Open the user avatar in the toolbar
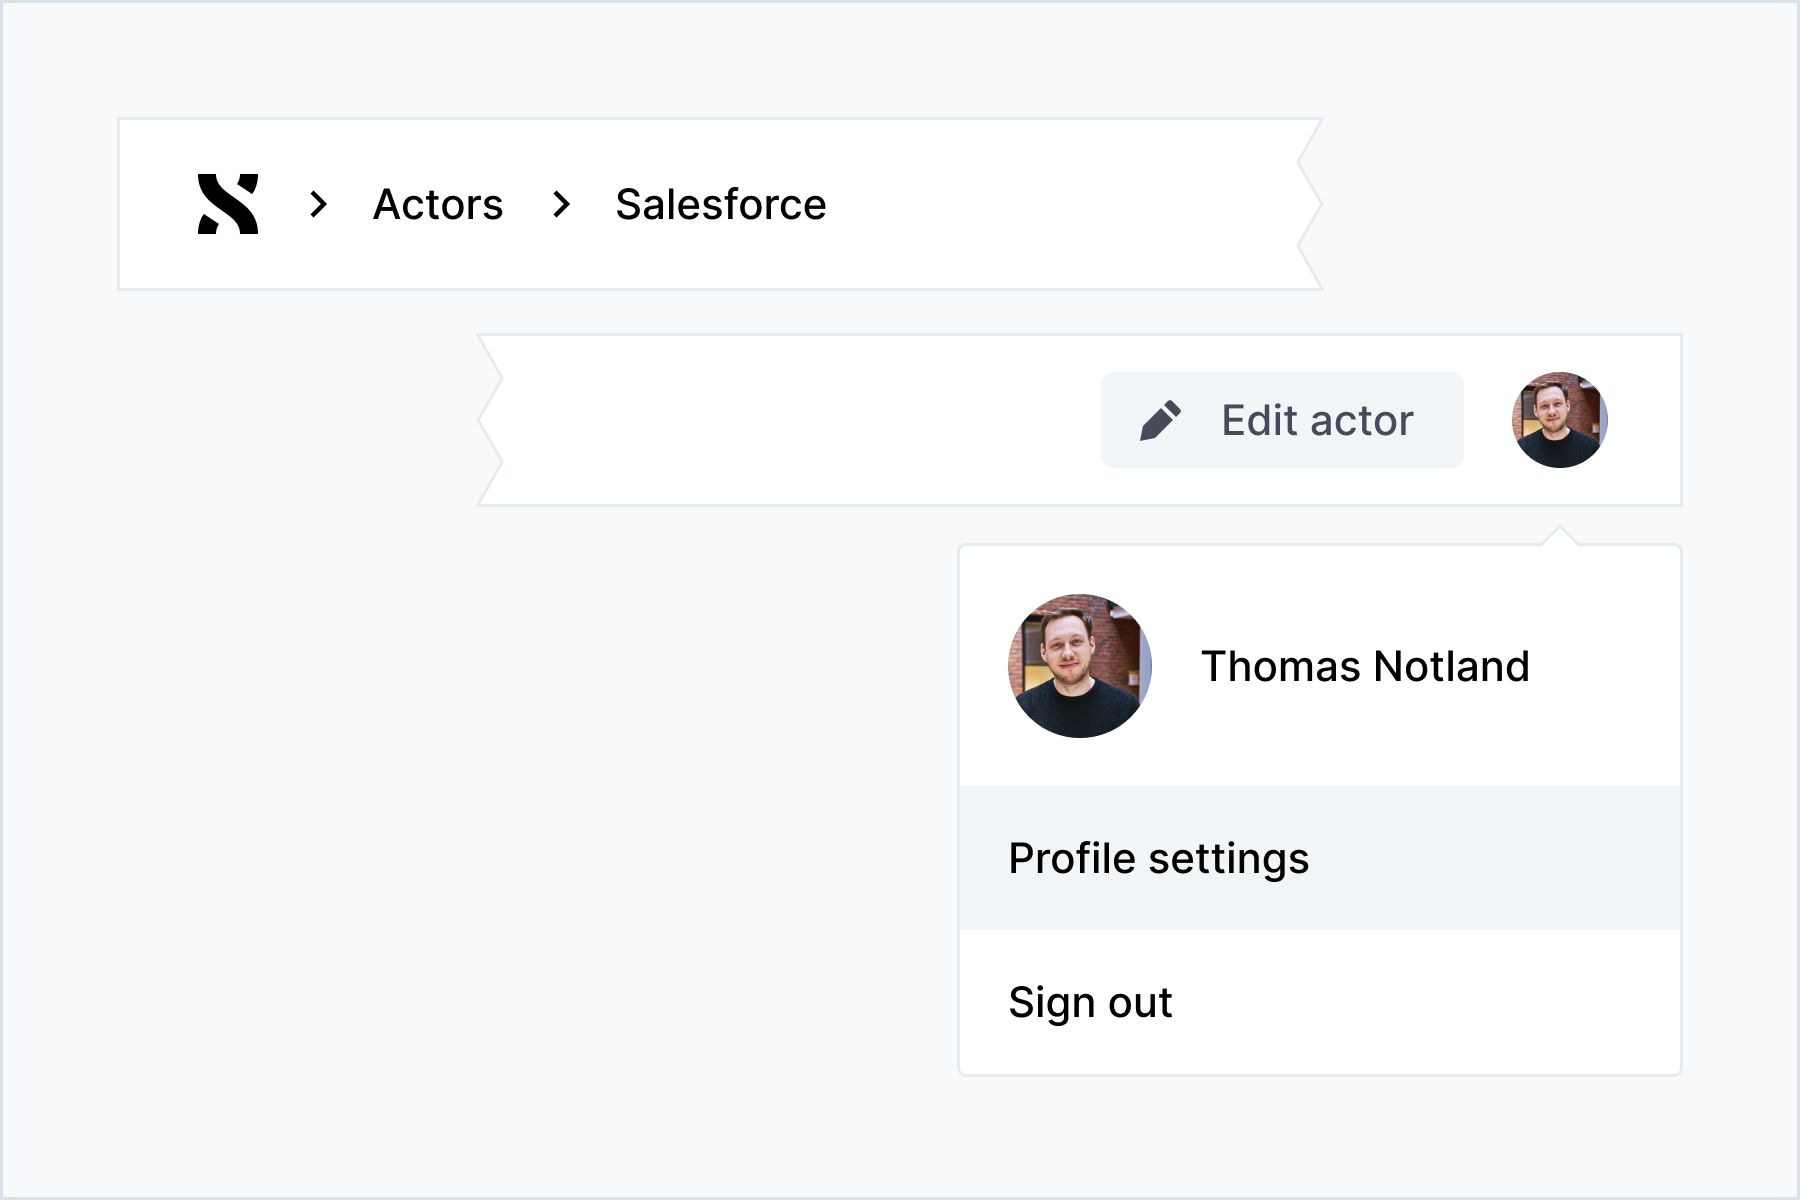 tap(1559, 420)
